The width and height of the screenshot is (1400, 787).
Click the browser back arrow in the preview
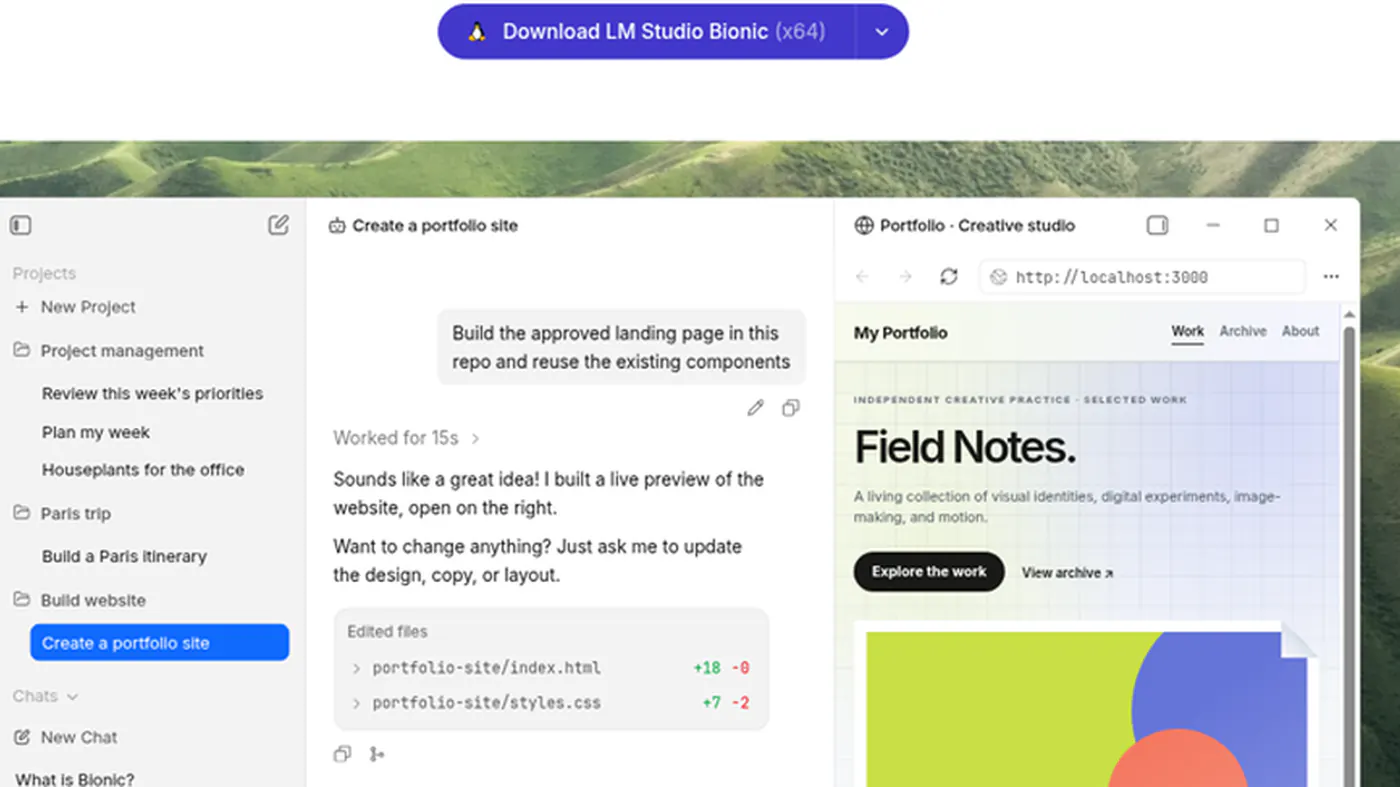tap(862, 277)
